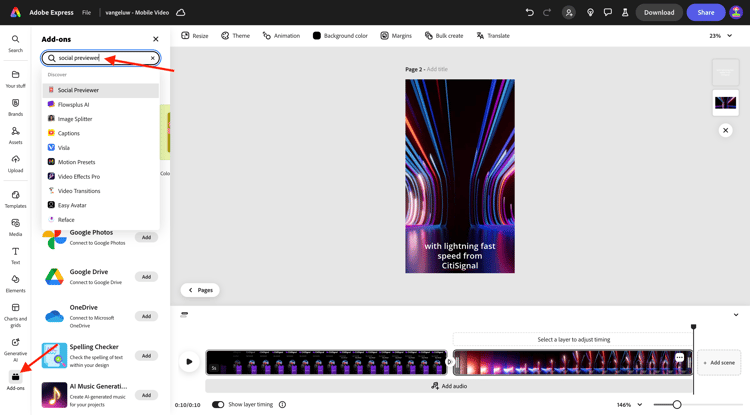Select Easy Avatar suggestion
This screenshot has width=750, height=415.
[x=100, y=205]
